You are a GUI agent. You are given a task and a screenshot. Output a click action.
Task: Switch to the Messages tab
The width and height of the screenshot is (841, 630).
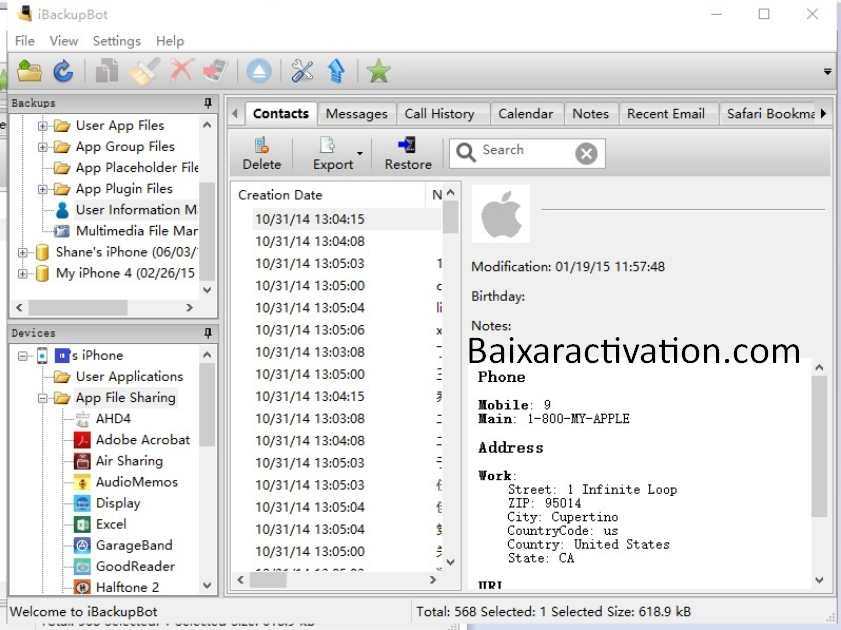(357, 114)
